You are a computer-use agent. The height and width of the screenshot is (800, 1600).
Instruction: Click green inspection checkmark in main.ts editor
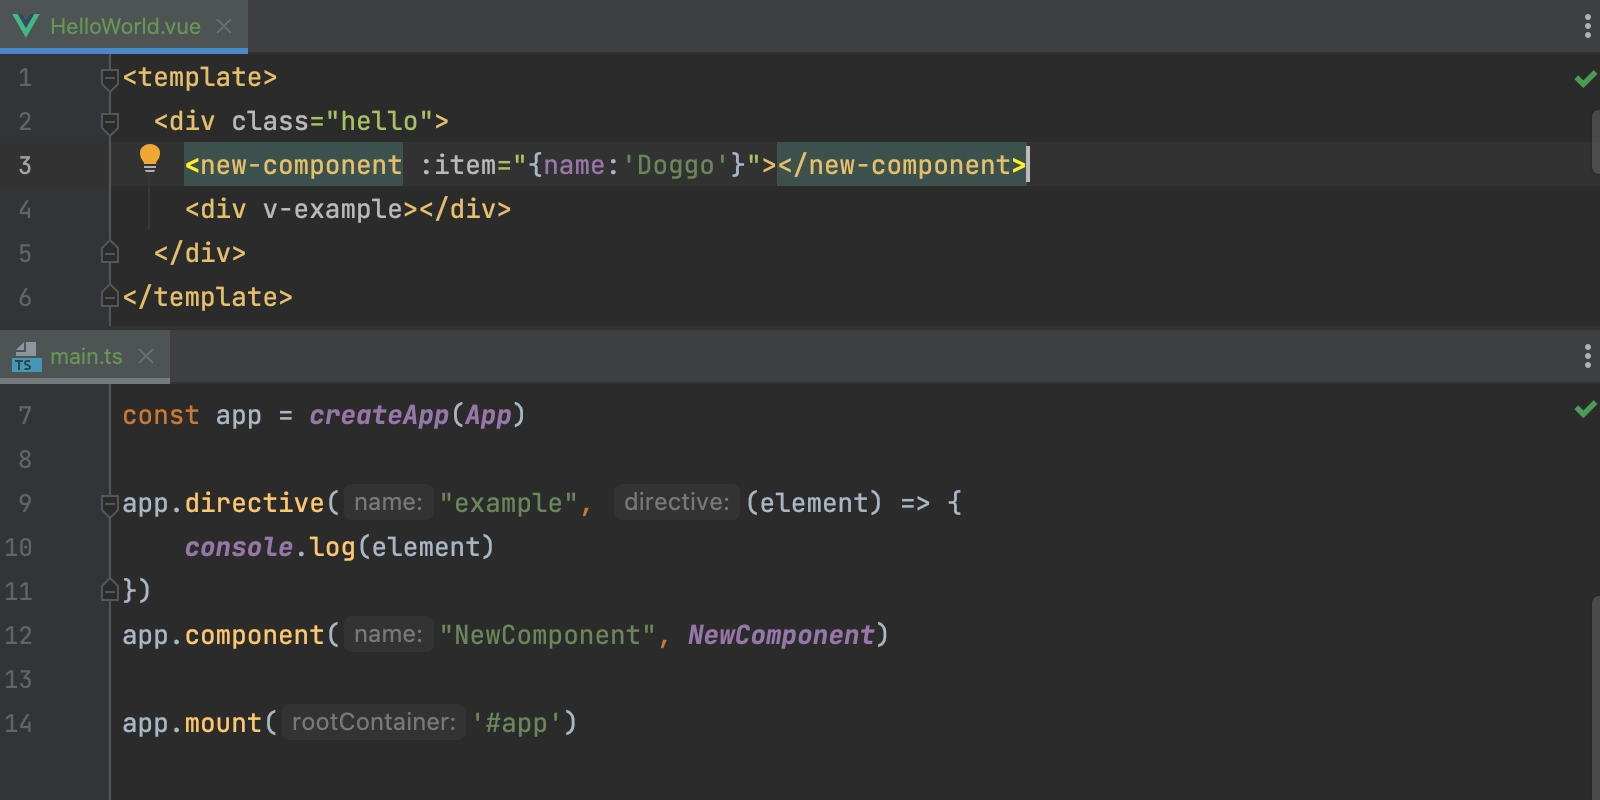[x=1585, y=408]
